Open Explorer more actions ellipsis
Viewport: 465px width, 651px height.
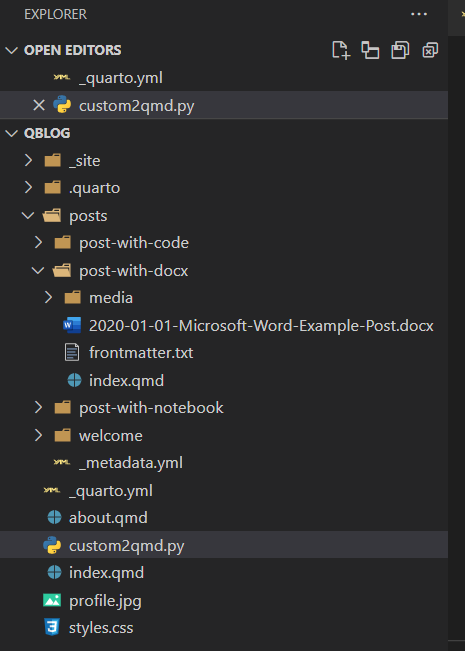coord(418,14)
